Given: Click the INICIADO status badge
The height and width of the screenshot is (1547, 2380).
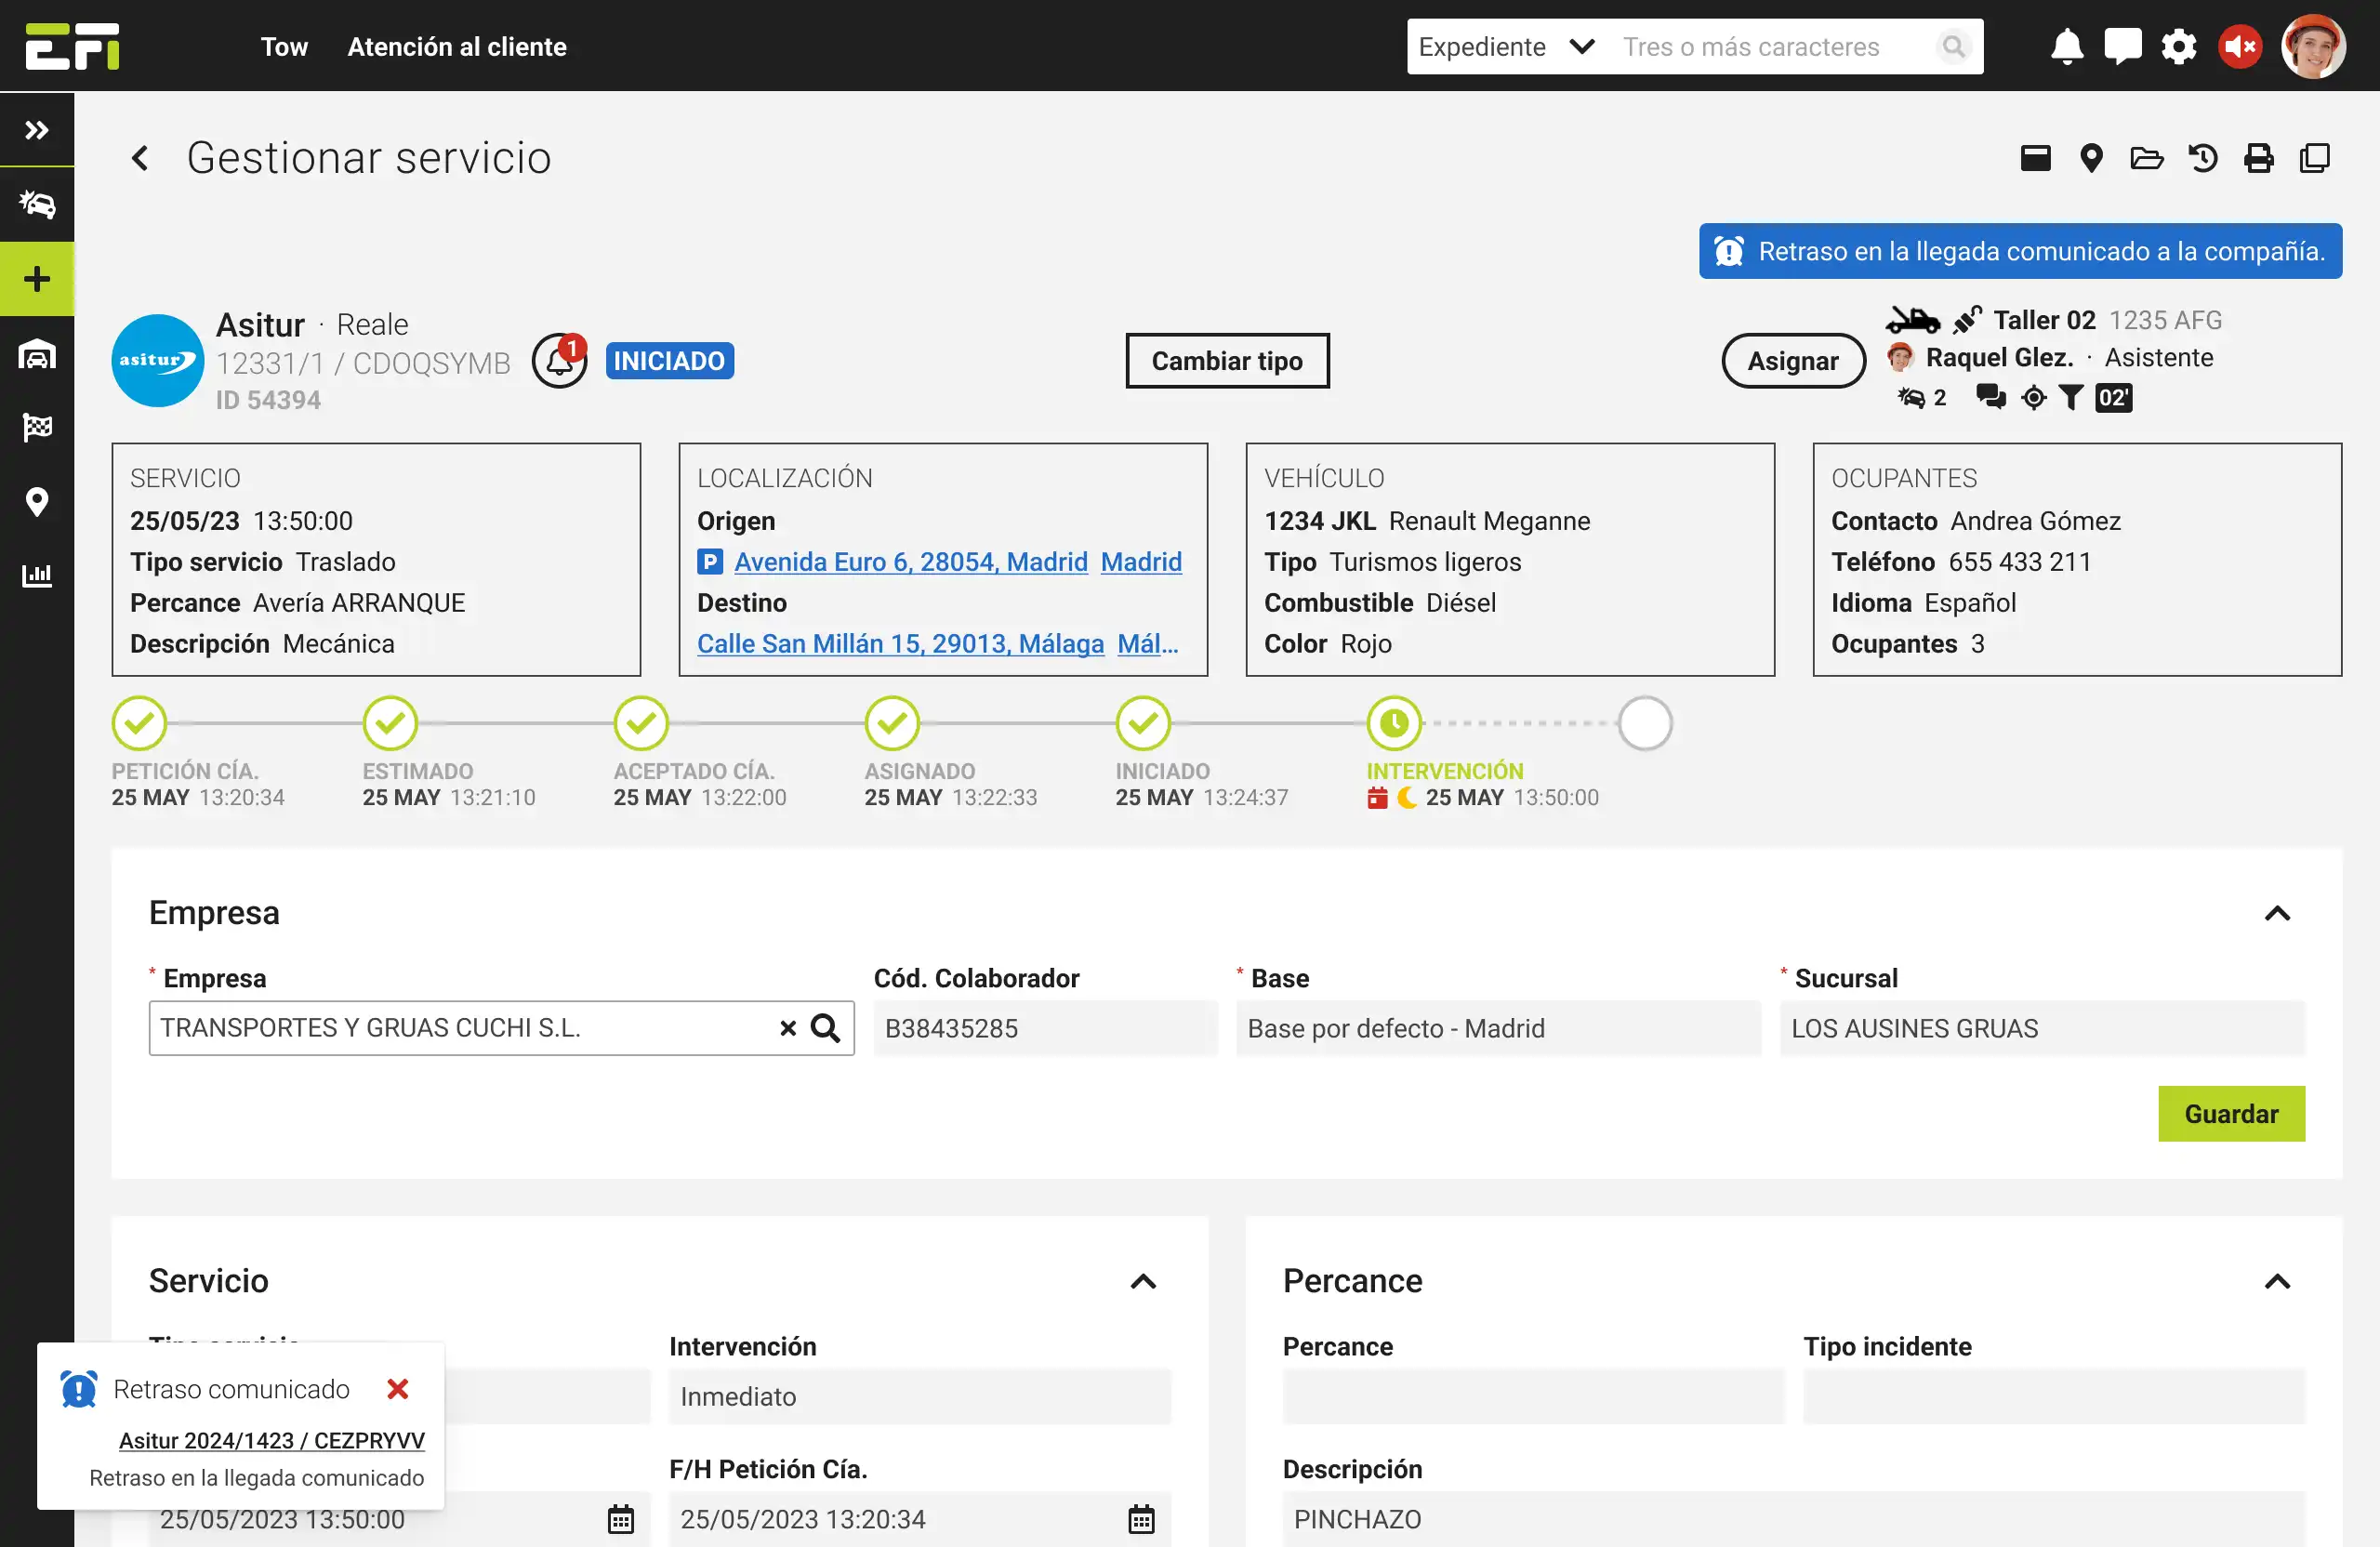Looking at the screenshot, I should (669, 361).
